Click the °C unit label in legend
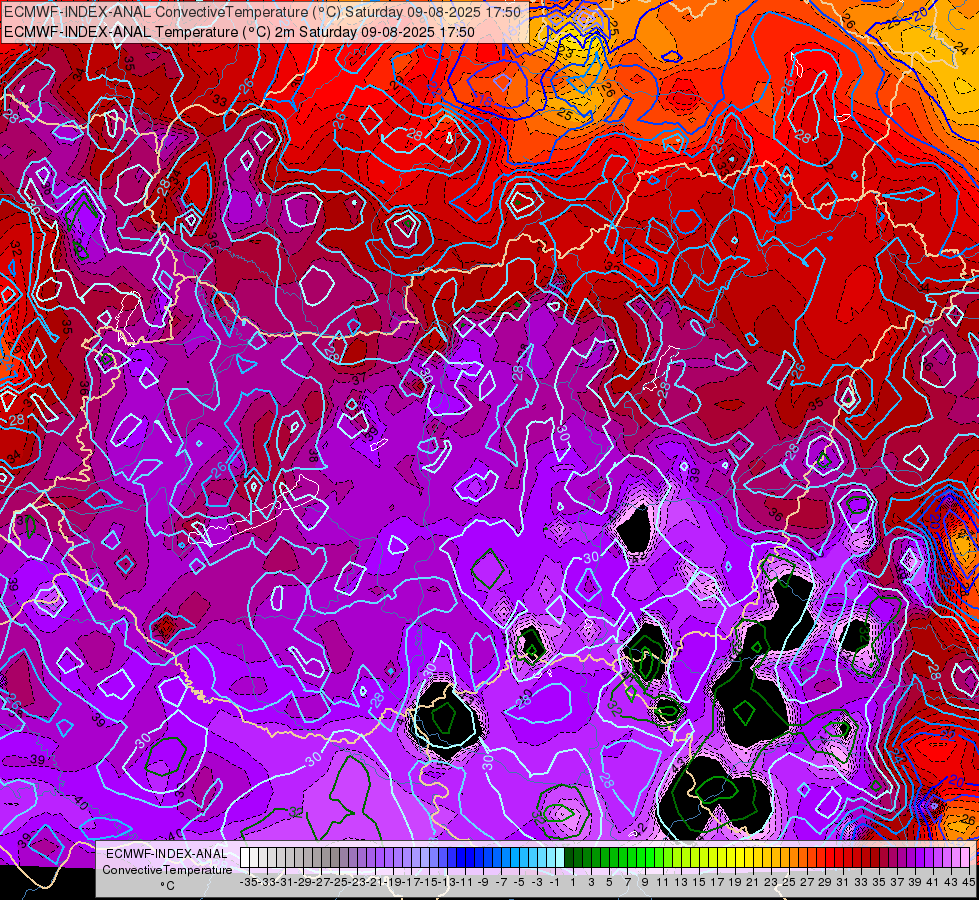 (x=167, y=886)
